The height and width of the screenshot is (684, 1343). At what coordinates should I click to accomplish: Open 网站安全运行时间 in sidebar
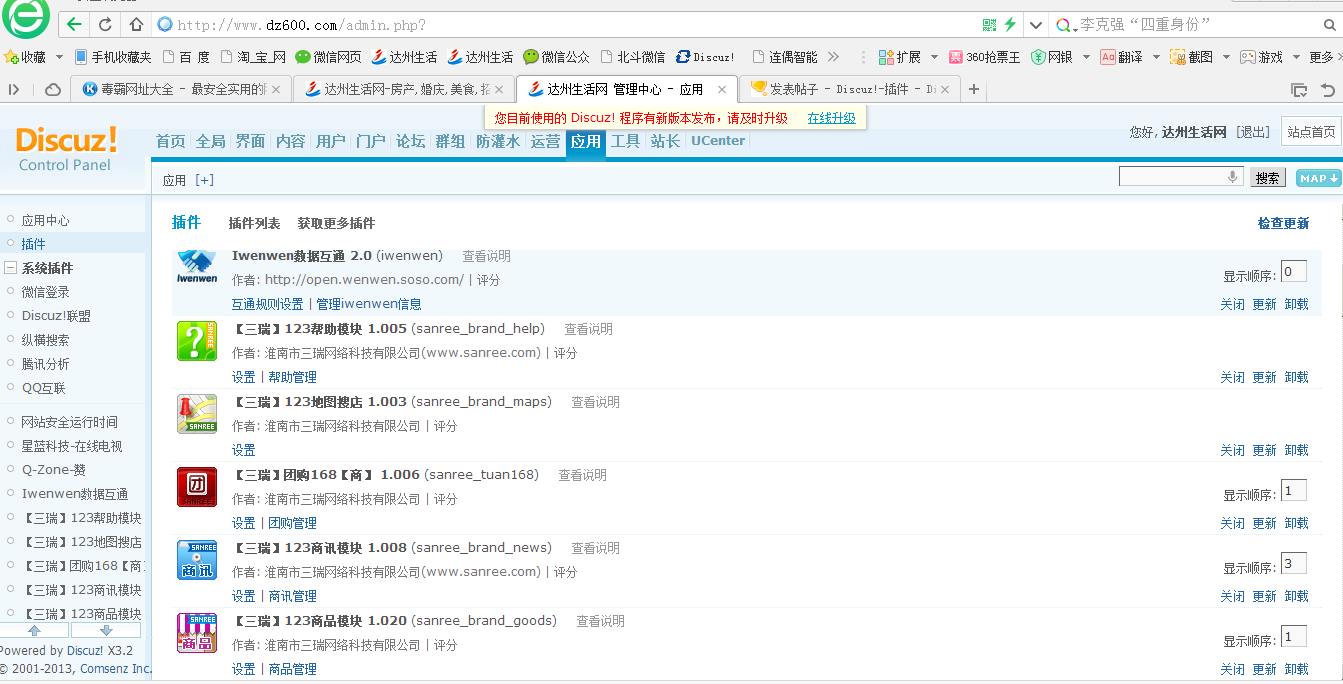(69, 422)
